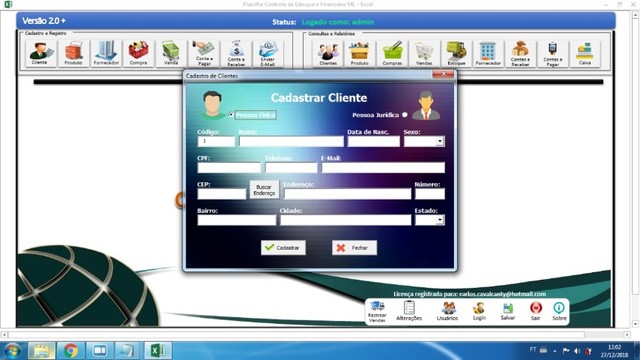The width and height of the screenshot is (640, 360).
Task: Open the Caixa report icon
Action: (x=584, y=53)
